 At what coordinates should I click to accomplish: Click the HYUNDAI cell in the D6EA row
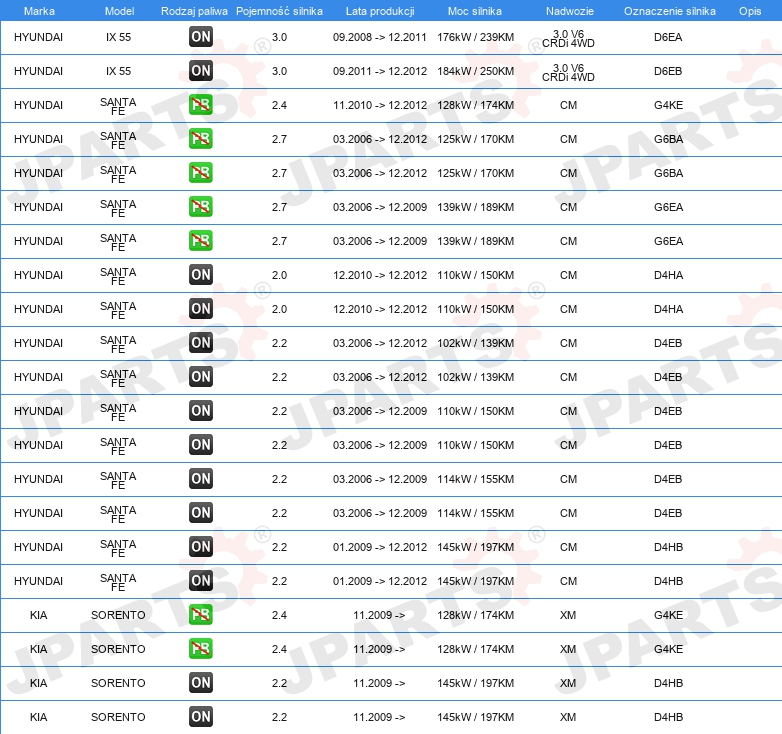[x=38, y=37]
